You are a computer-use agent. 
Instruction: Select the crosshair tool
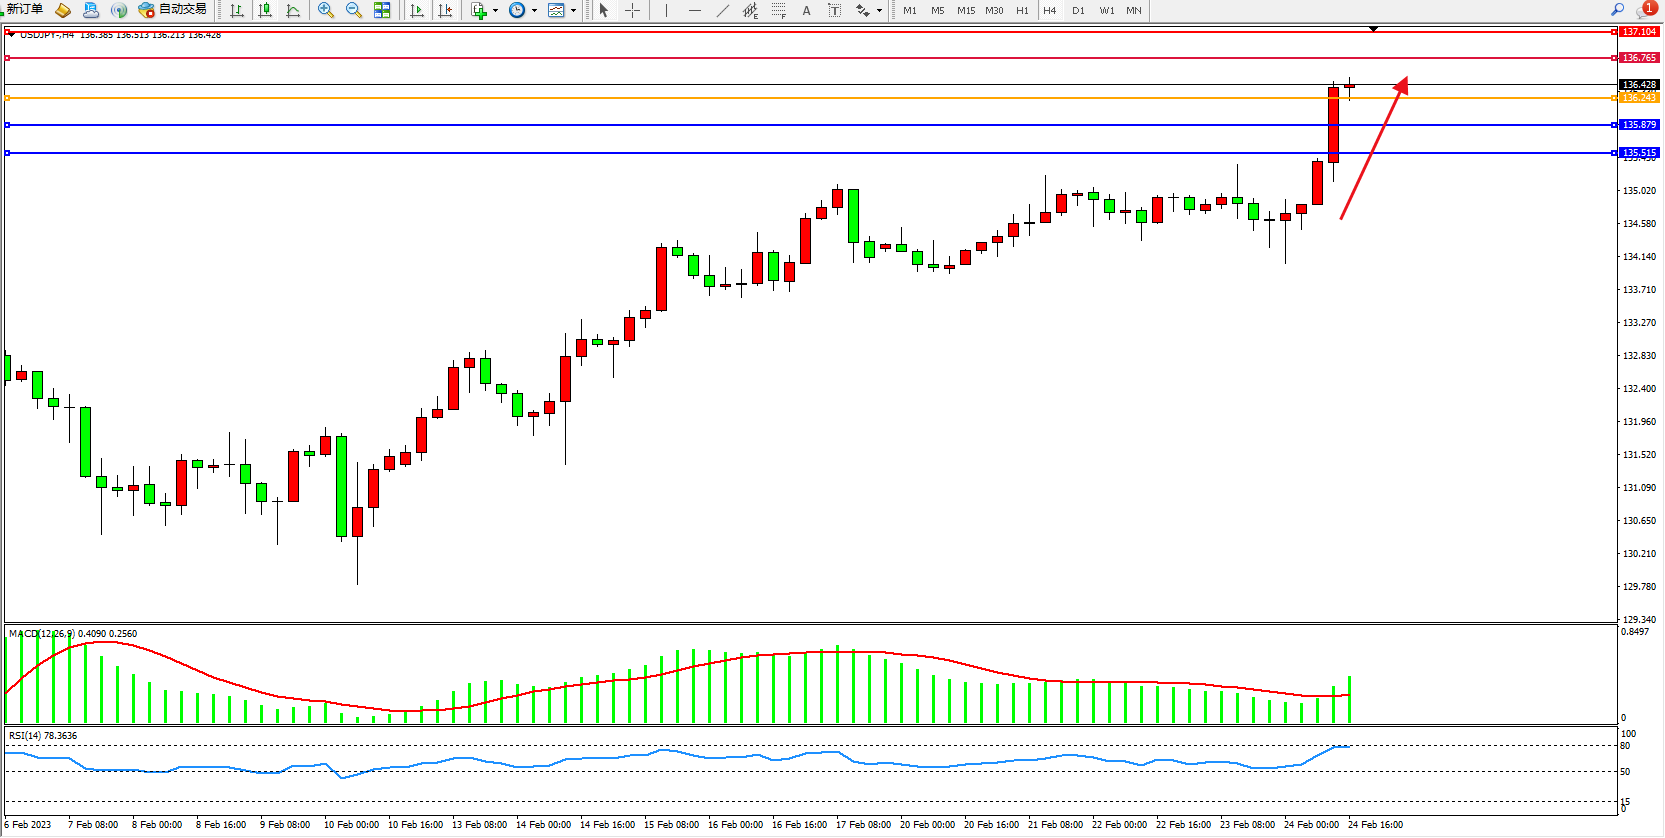[633, 10]
